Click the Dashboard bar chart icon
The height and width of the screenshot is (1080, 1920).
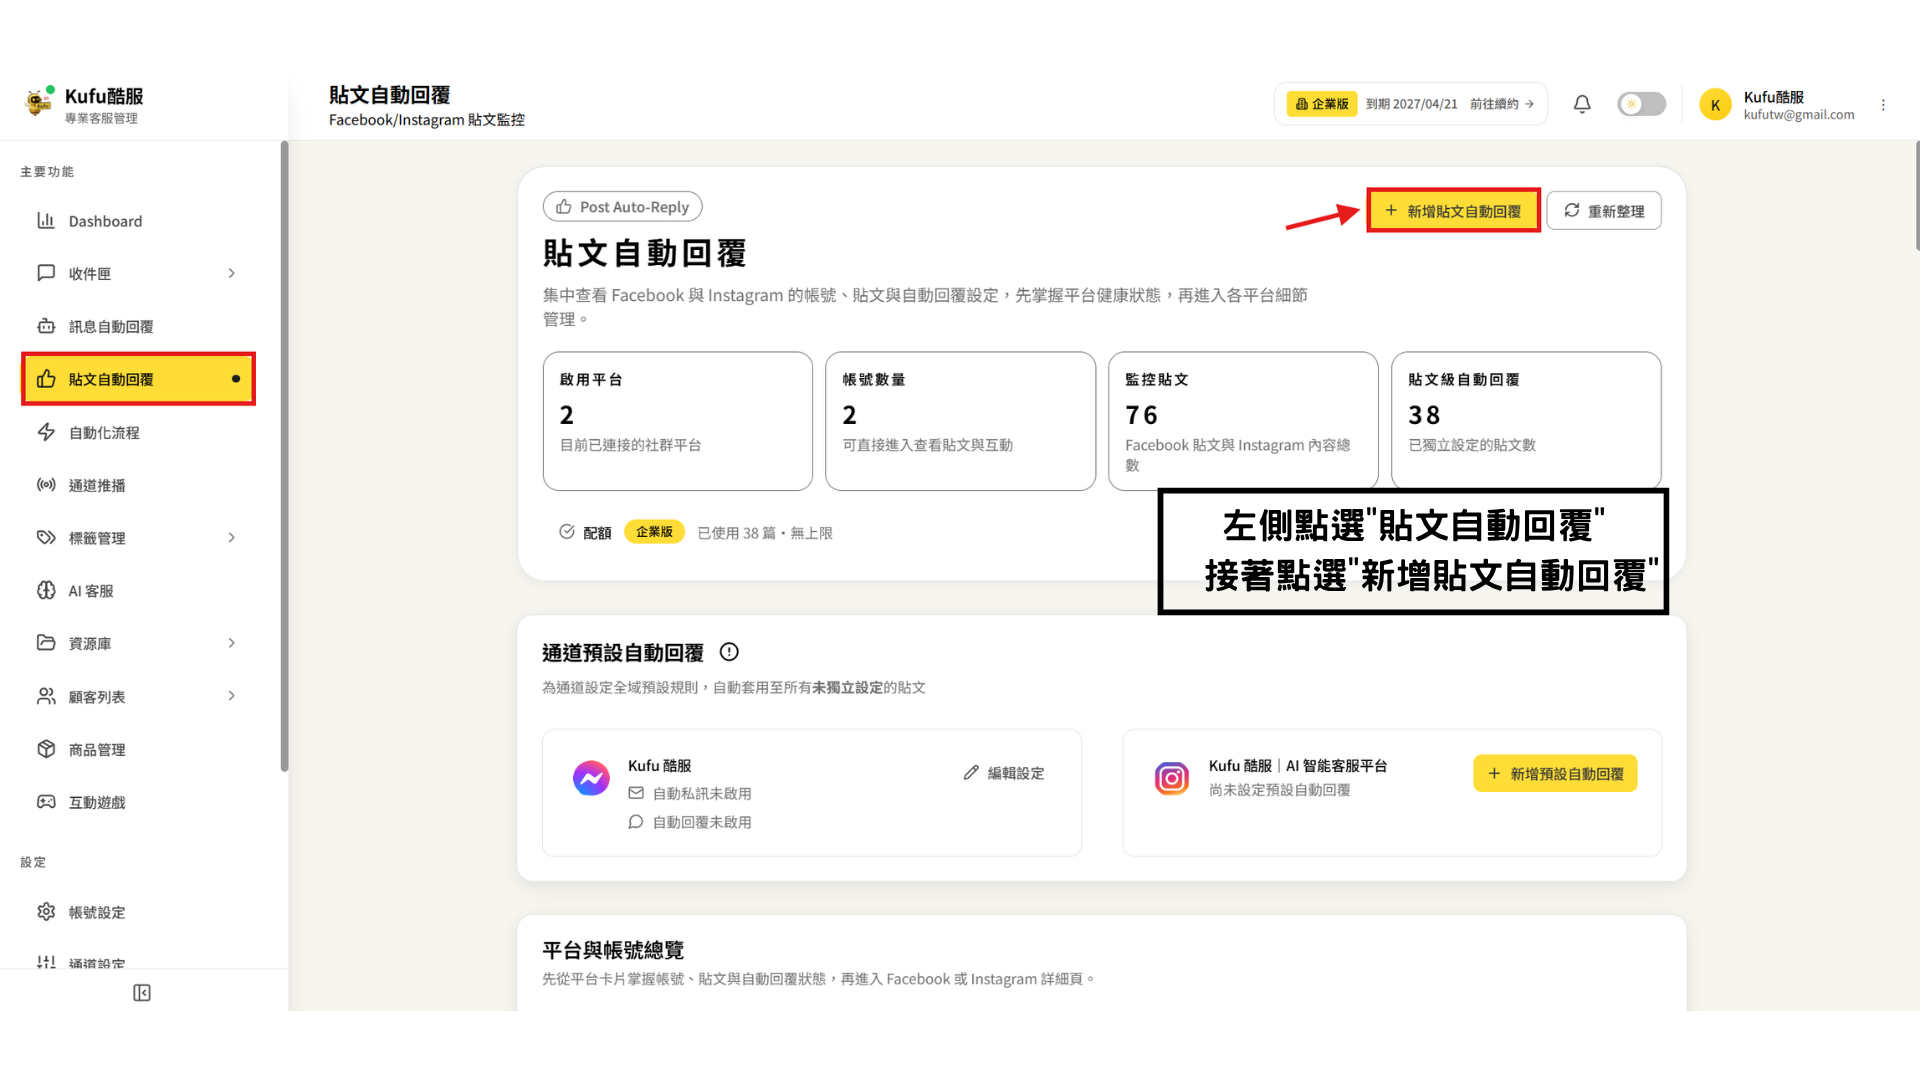coord(46,220)
